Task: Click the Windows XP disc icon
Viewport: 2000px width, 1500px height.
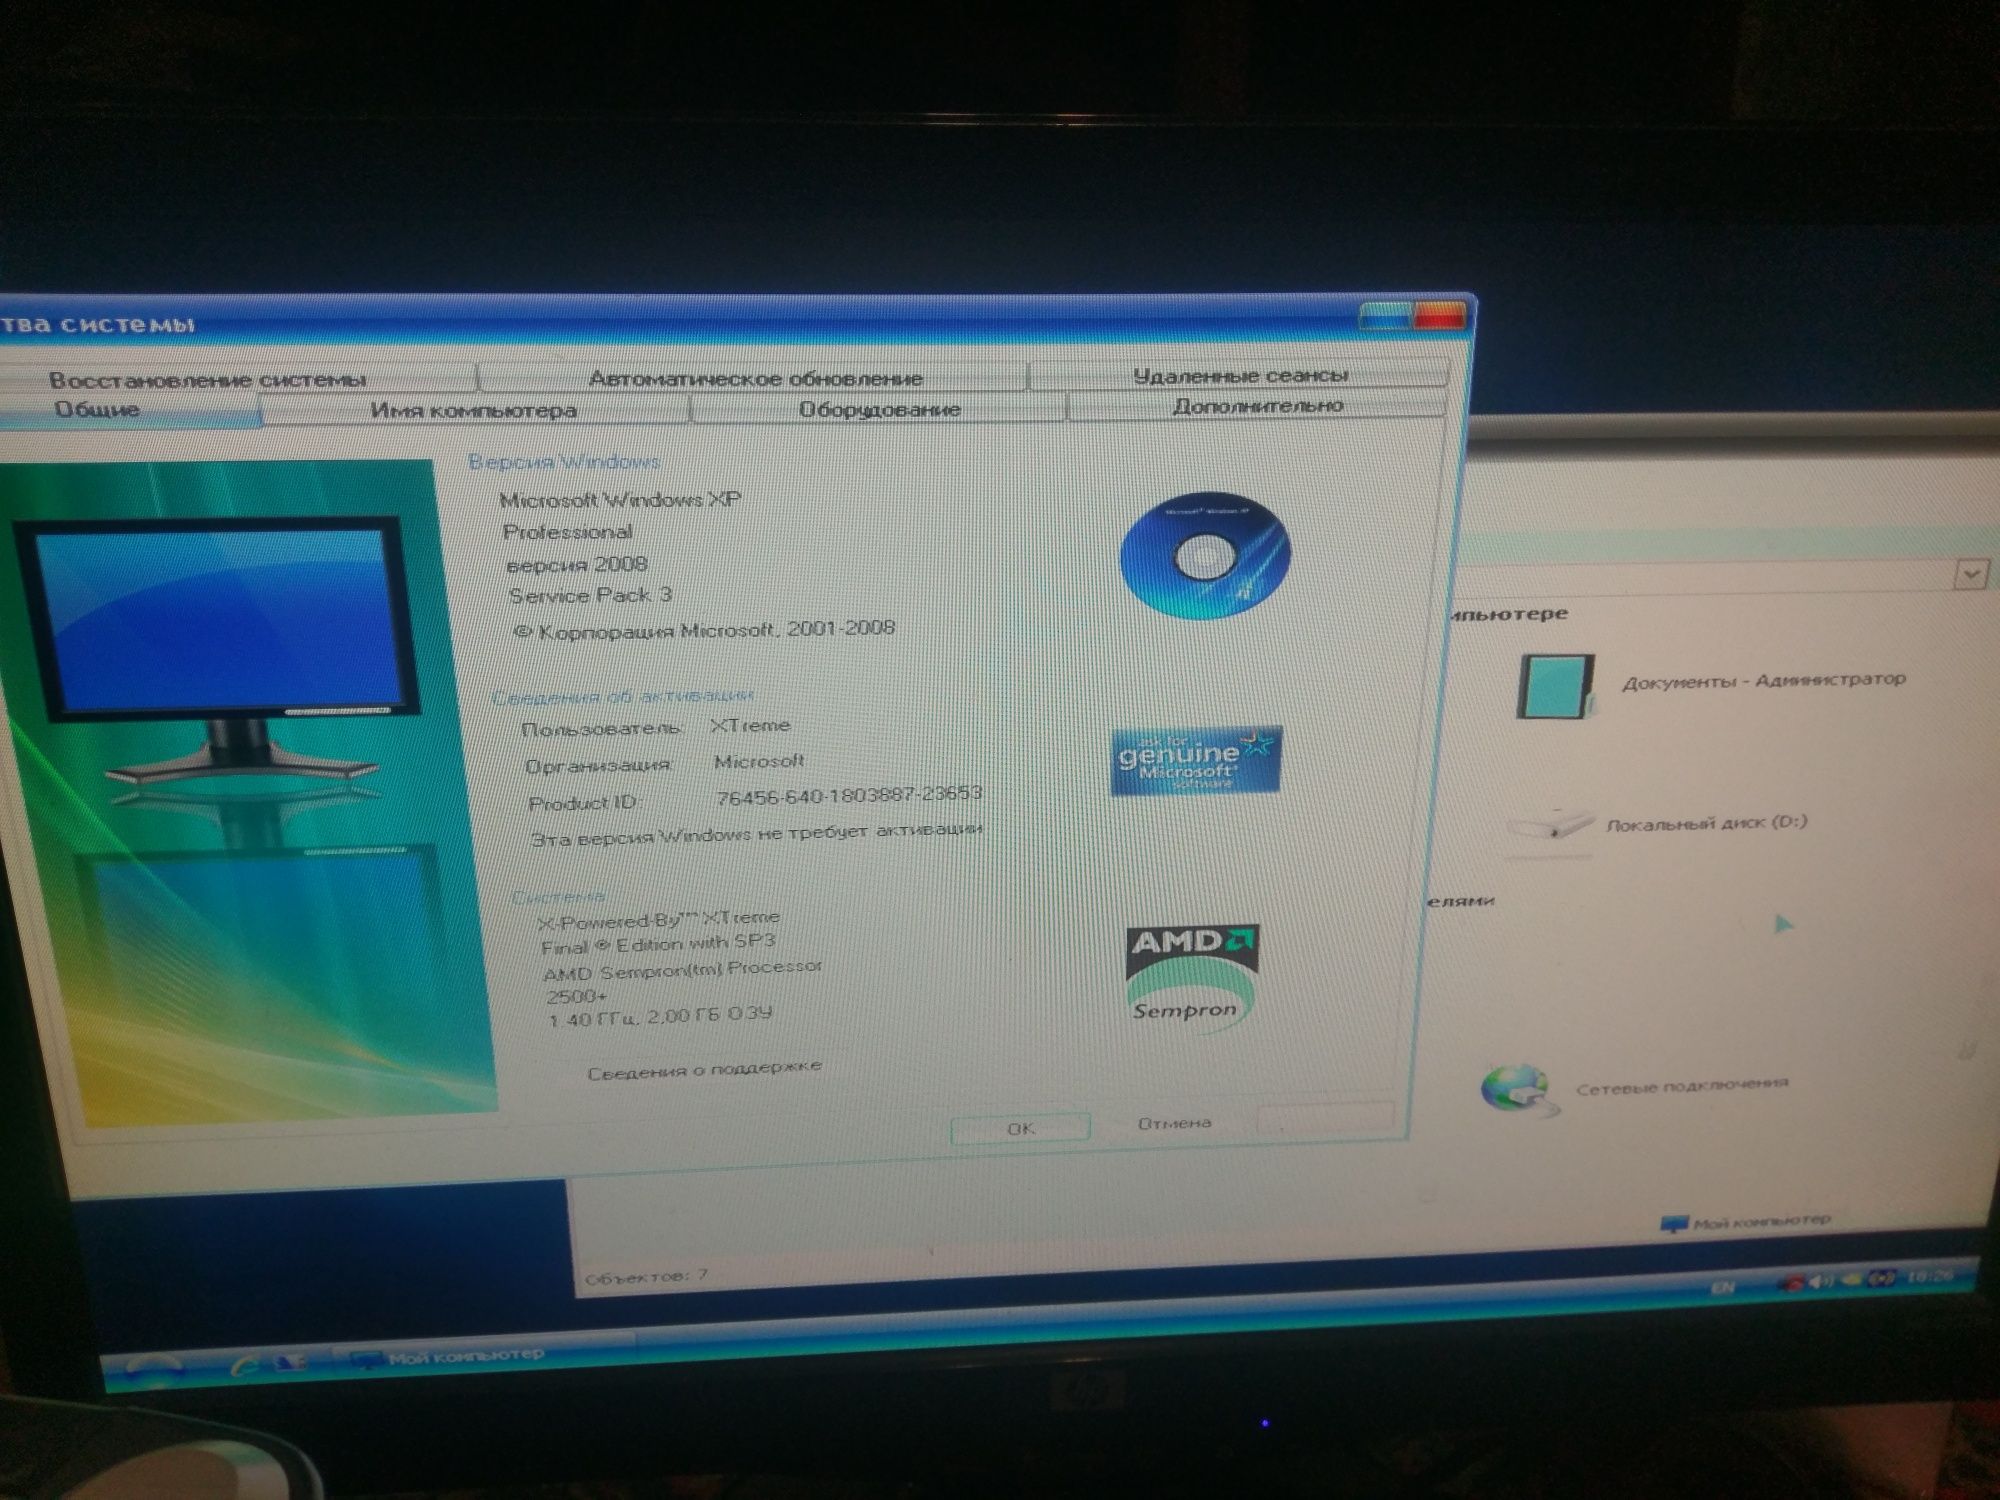Action: coord(1204,556)
